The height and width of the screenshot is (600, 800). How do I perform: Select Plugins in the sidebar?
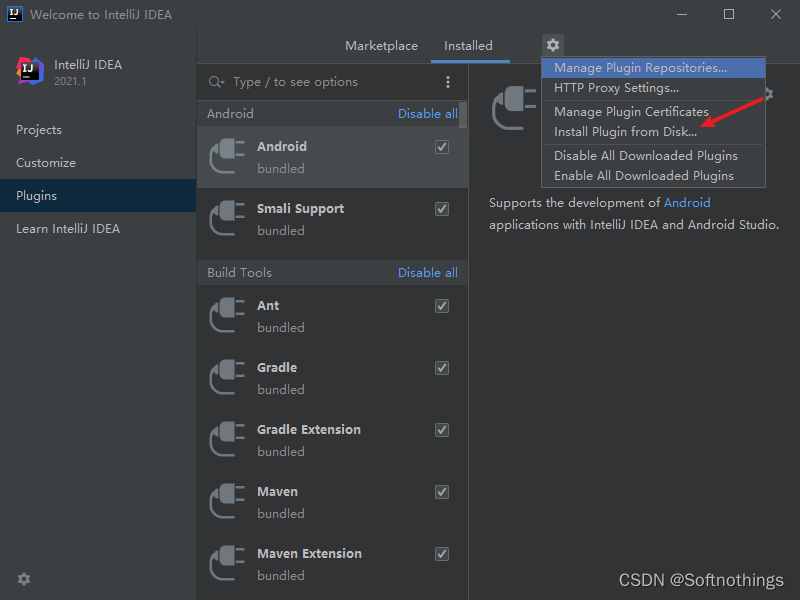tap(98, 195)
